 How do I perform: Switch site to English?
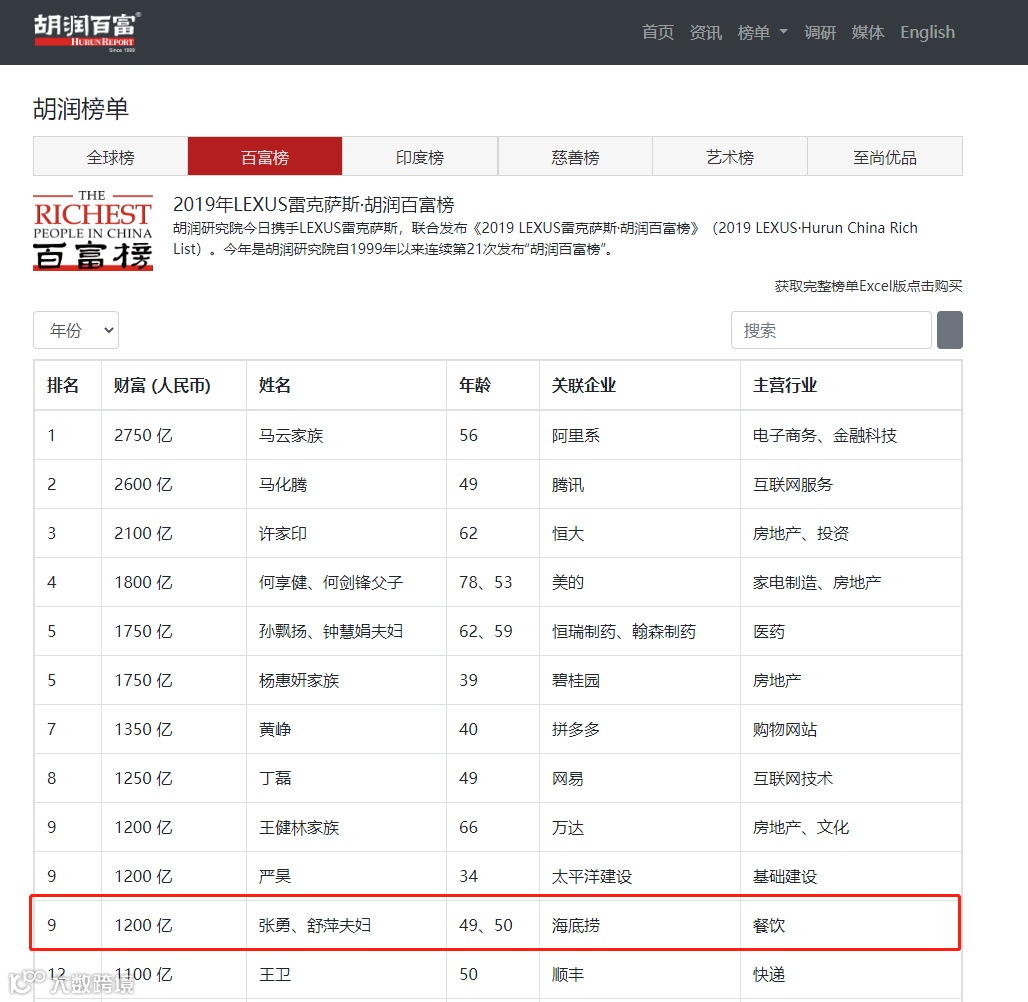[927, 32]
